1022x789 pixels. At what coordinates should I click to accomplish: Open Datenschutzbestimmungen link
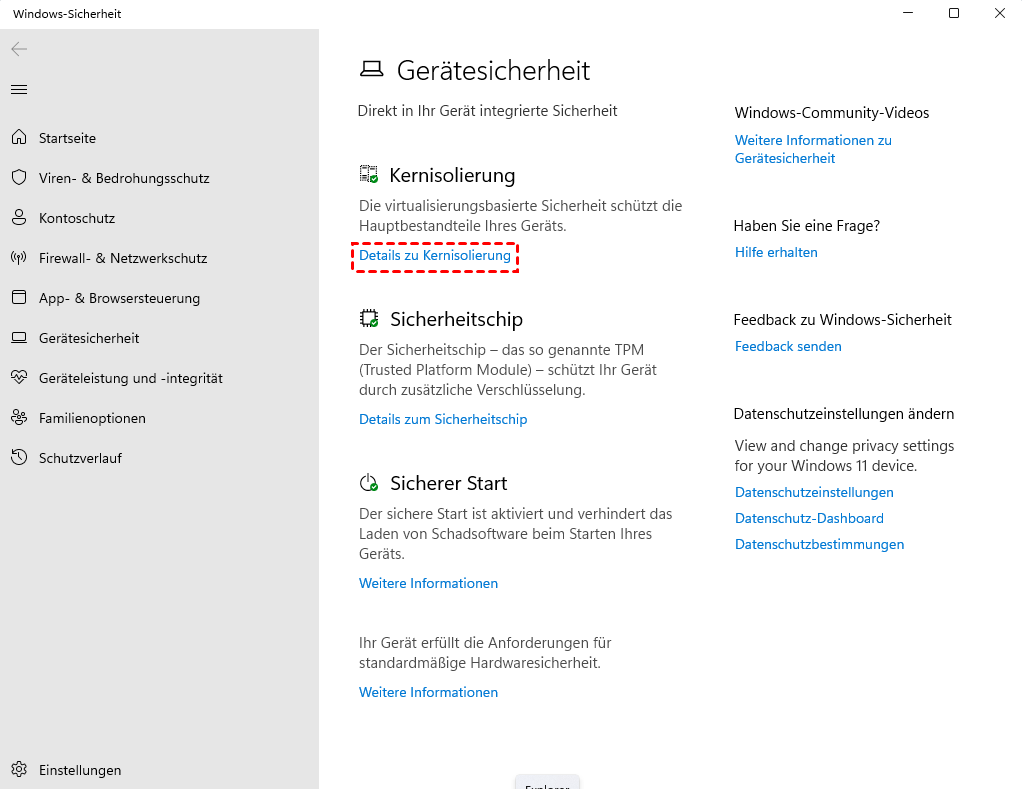(x=819, y=545)
